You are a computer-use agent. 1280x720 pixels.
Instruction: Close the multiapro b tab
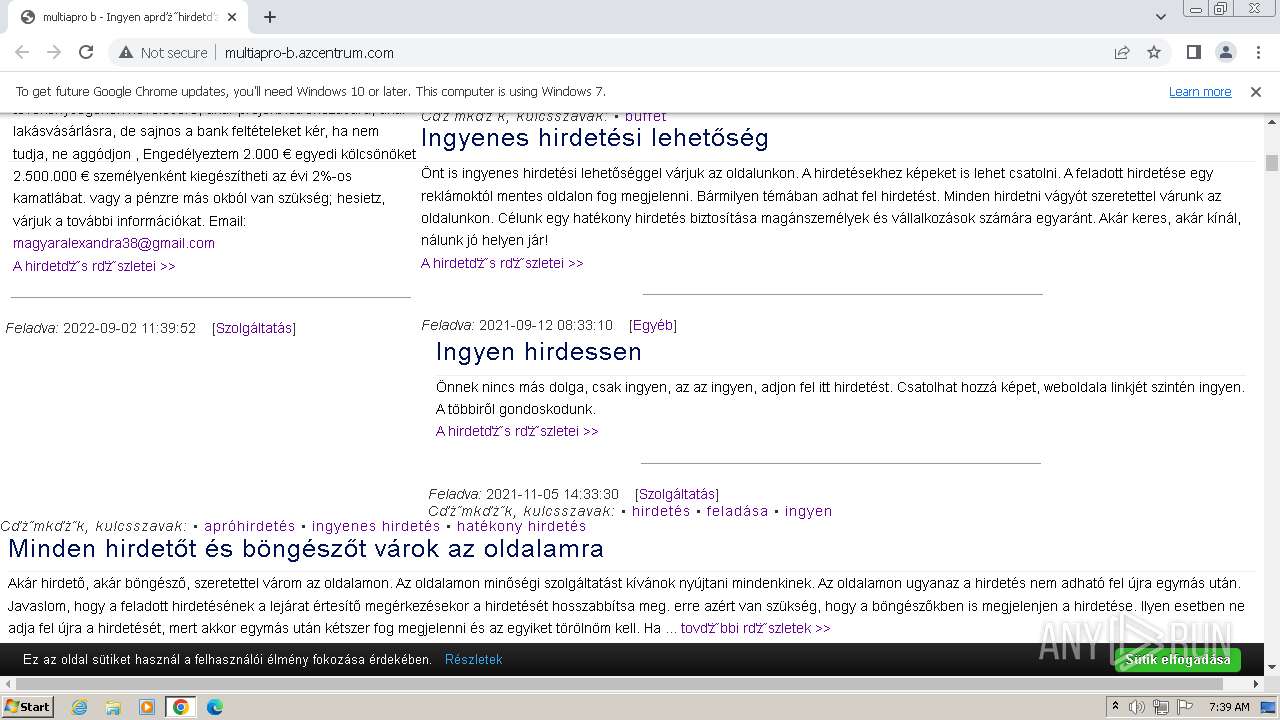231,17
